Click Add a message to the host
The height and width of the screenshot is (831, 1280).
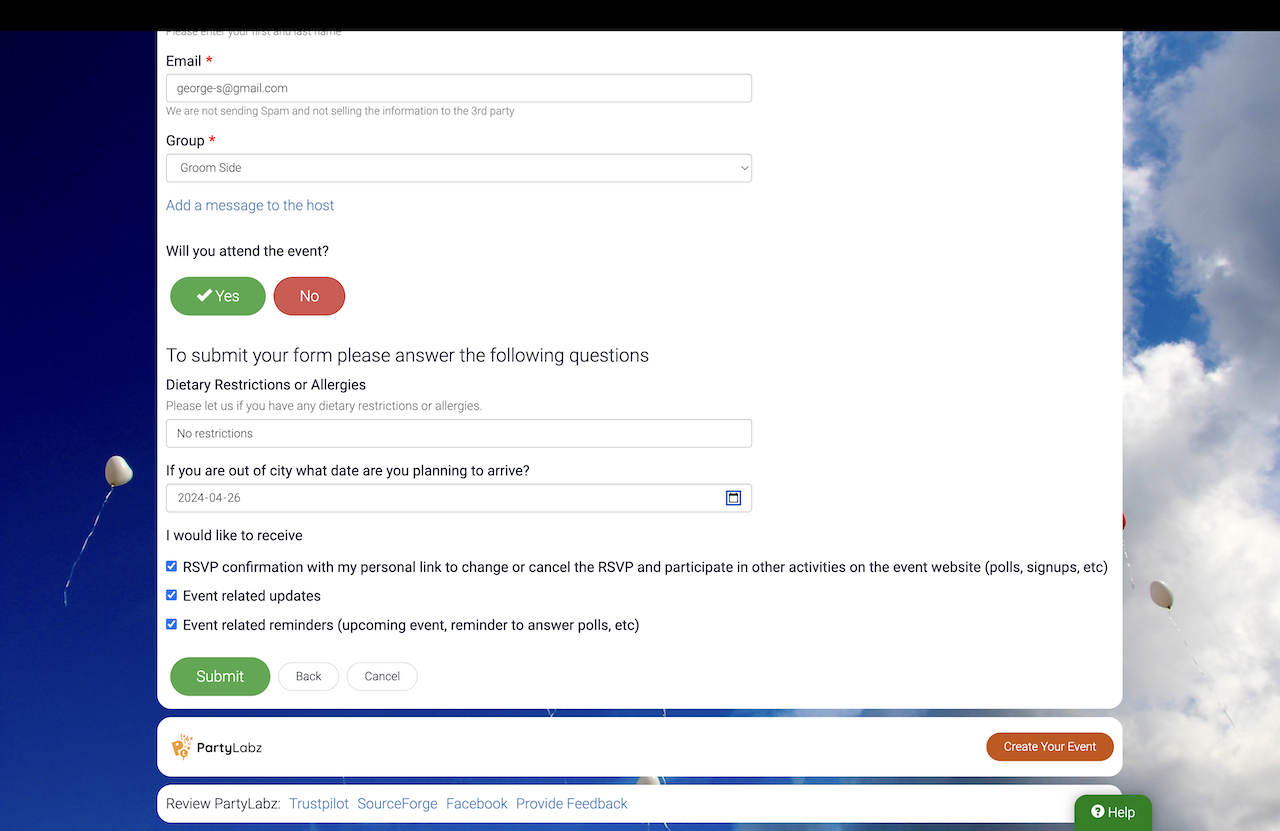click(x=250, y=205)
